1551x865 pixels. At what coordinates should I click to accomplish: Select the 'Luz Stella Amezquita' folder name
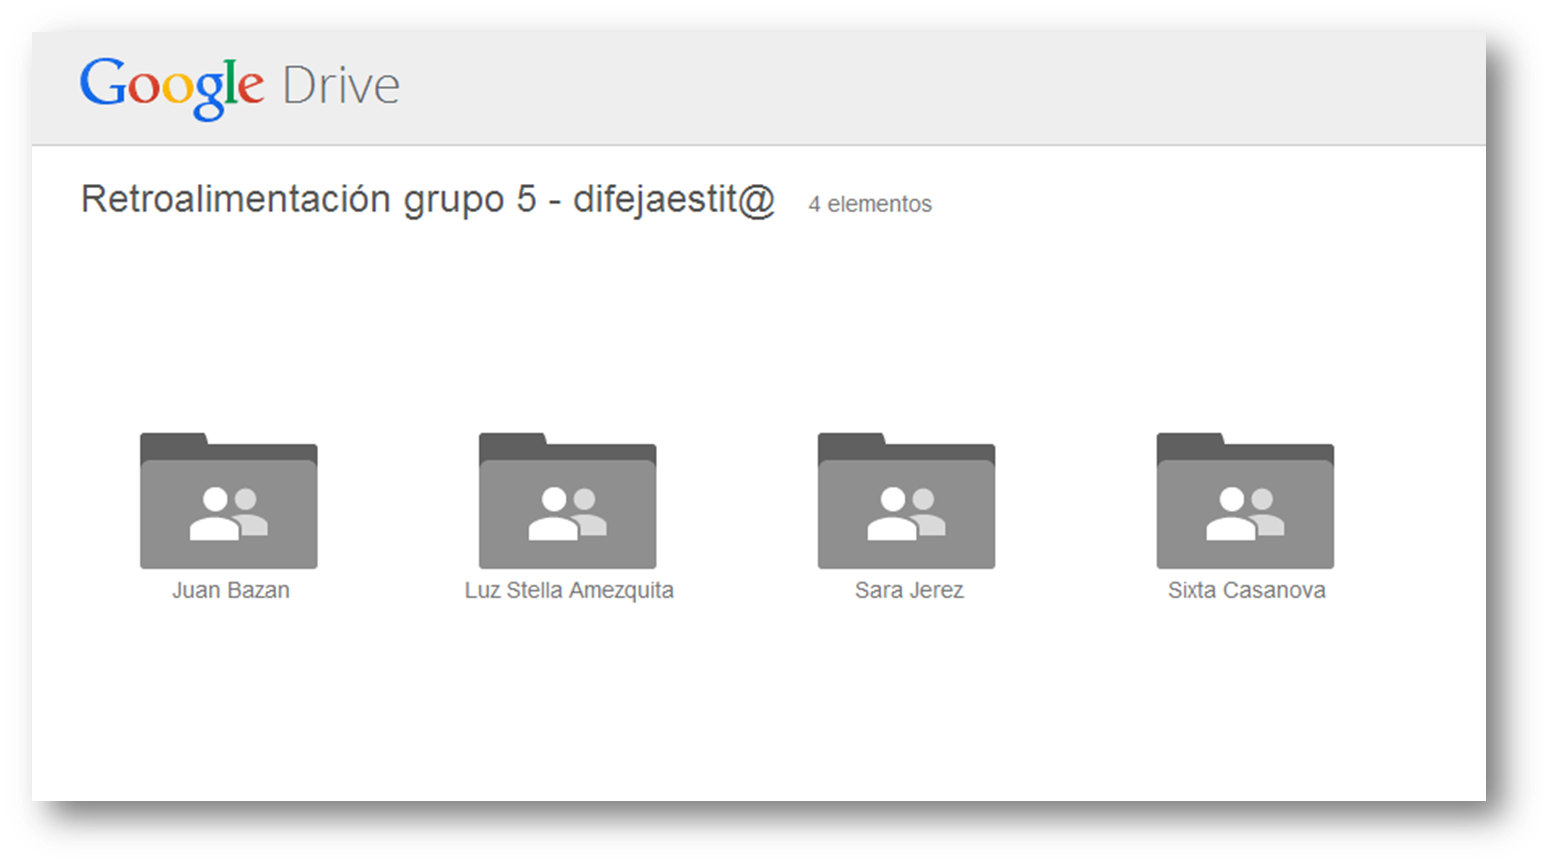click(x=569, y=590)
